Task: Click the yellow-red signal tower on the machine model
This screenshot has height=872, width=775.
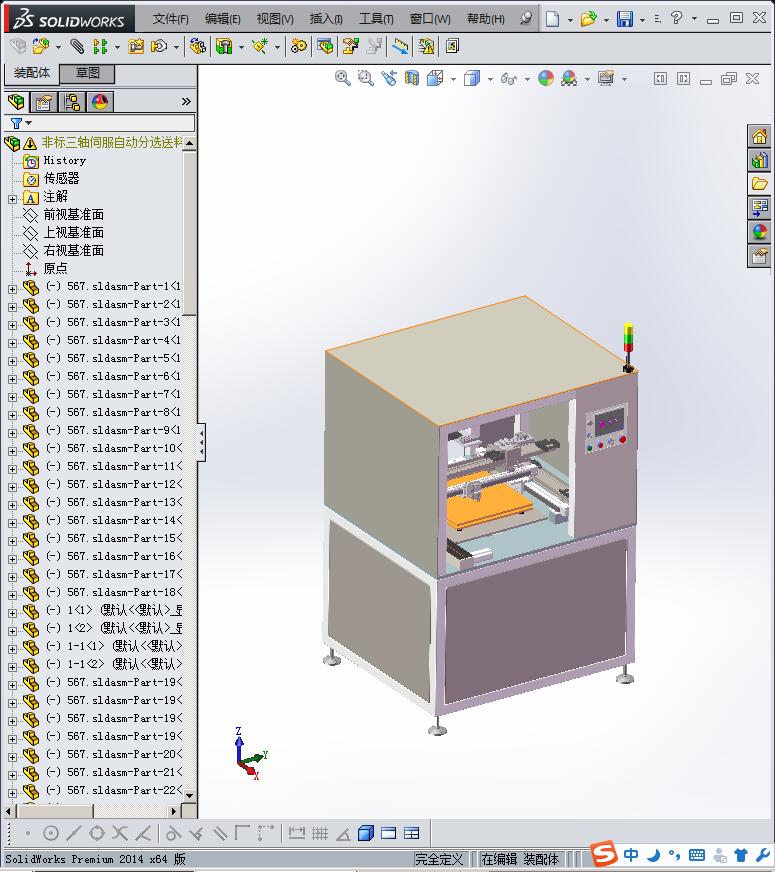Action: (x=628, y=346)
